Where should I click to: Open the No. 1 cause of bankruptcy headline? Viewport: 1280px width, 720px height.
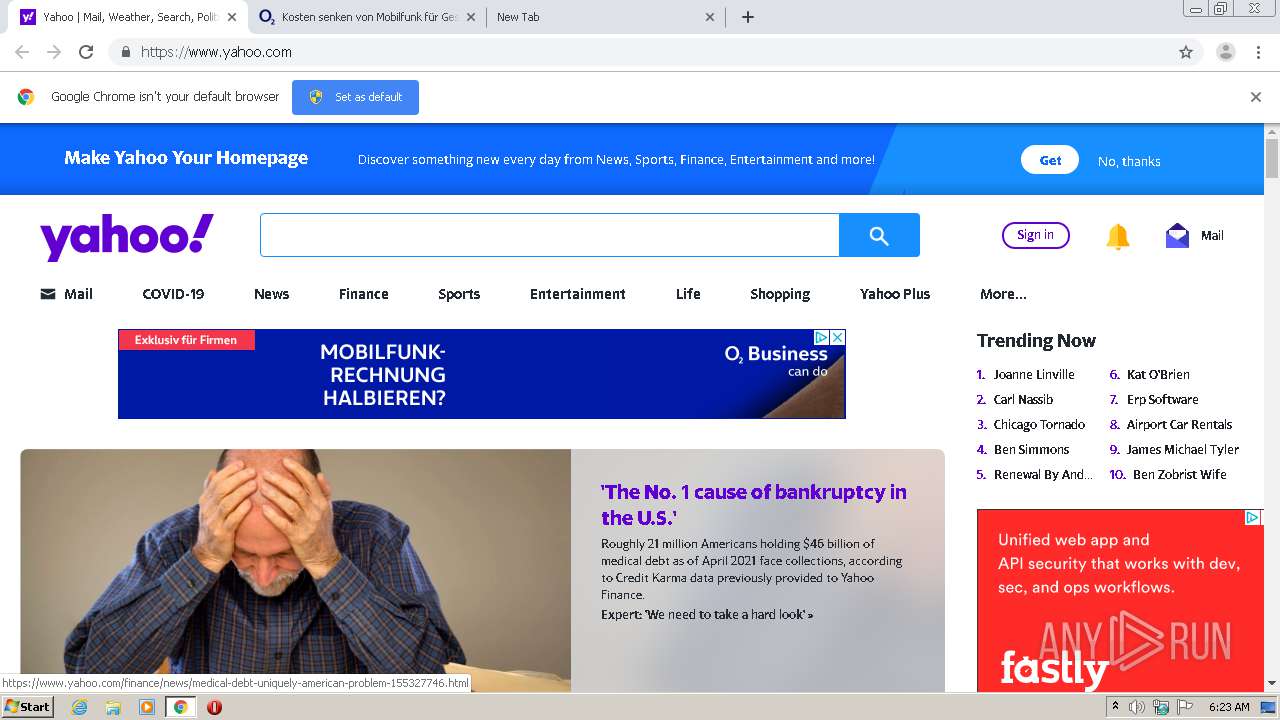[753, 505]
